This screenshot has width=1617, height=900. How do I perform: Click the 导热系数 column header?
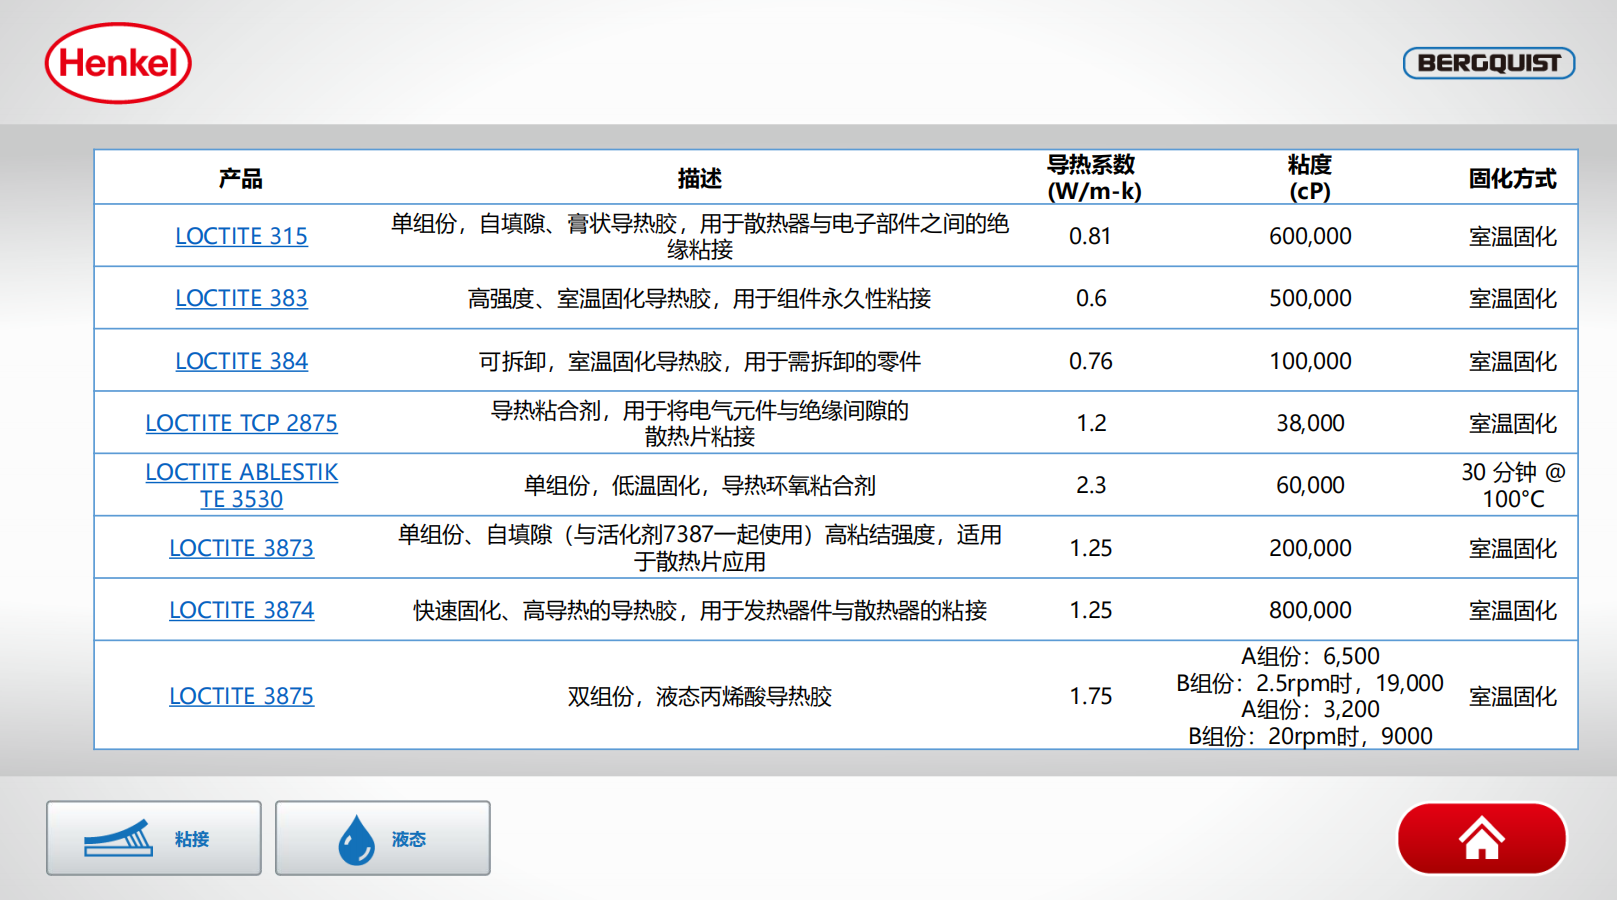point(1091,178)
